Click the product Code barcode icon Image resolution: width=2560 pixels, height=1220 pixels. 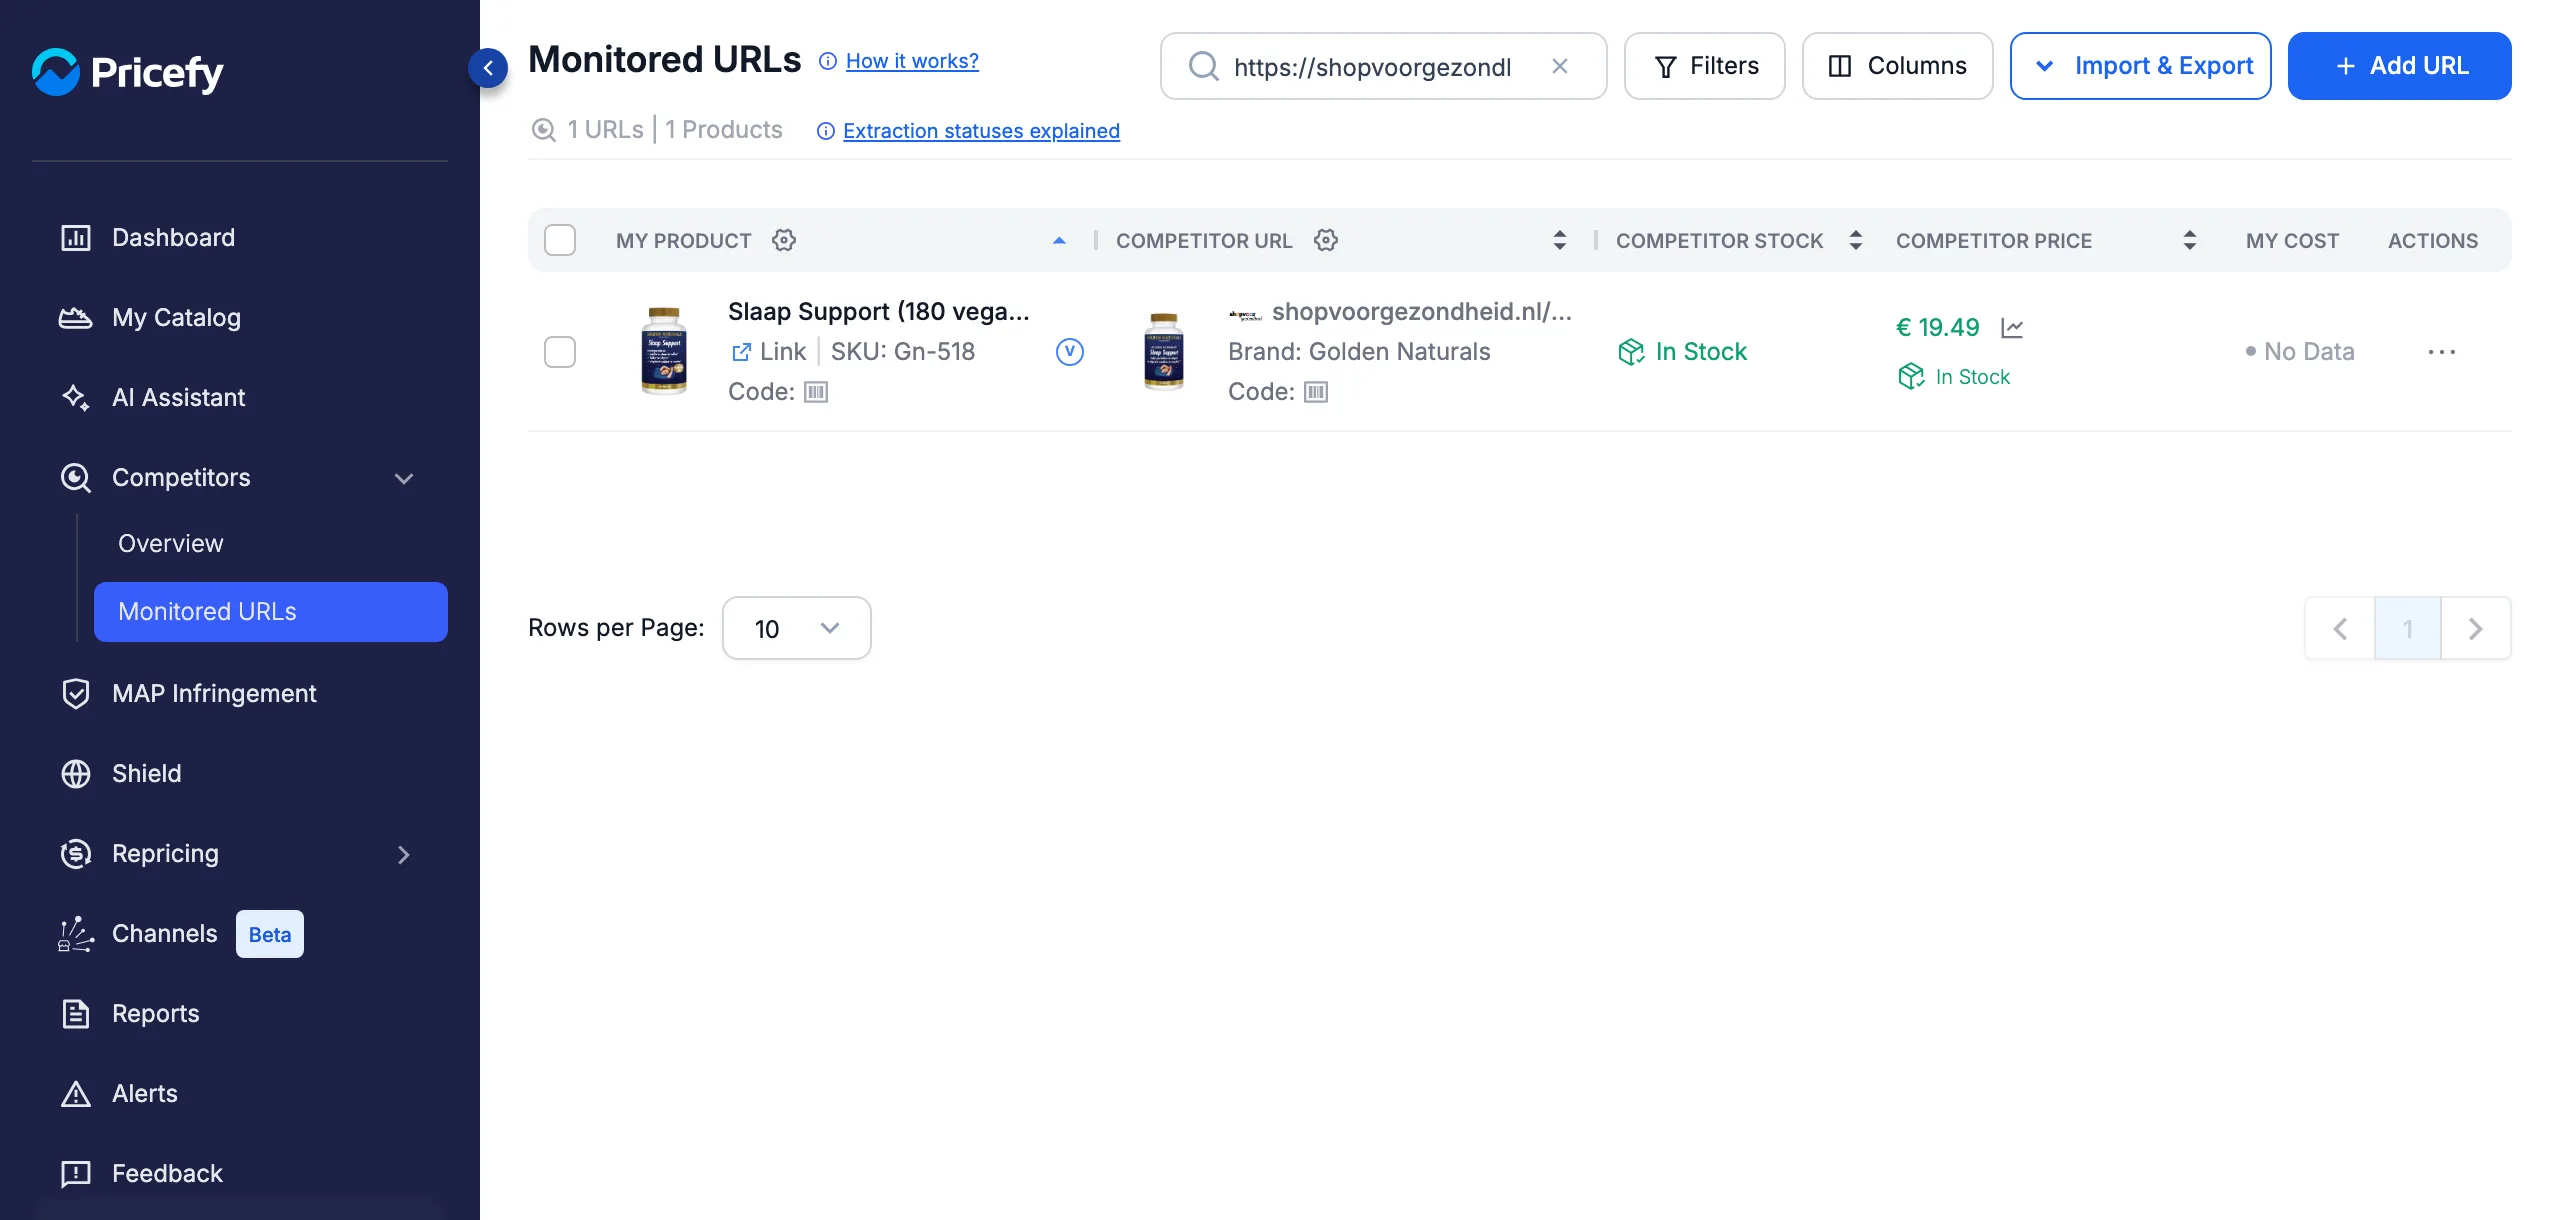coord(816,392)
